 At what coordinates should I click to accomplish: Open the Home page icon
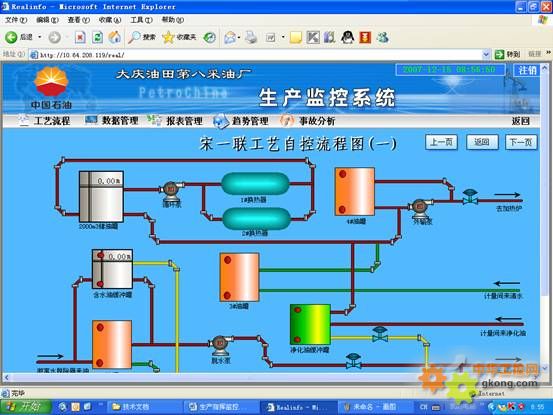click(115, 37)
